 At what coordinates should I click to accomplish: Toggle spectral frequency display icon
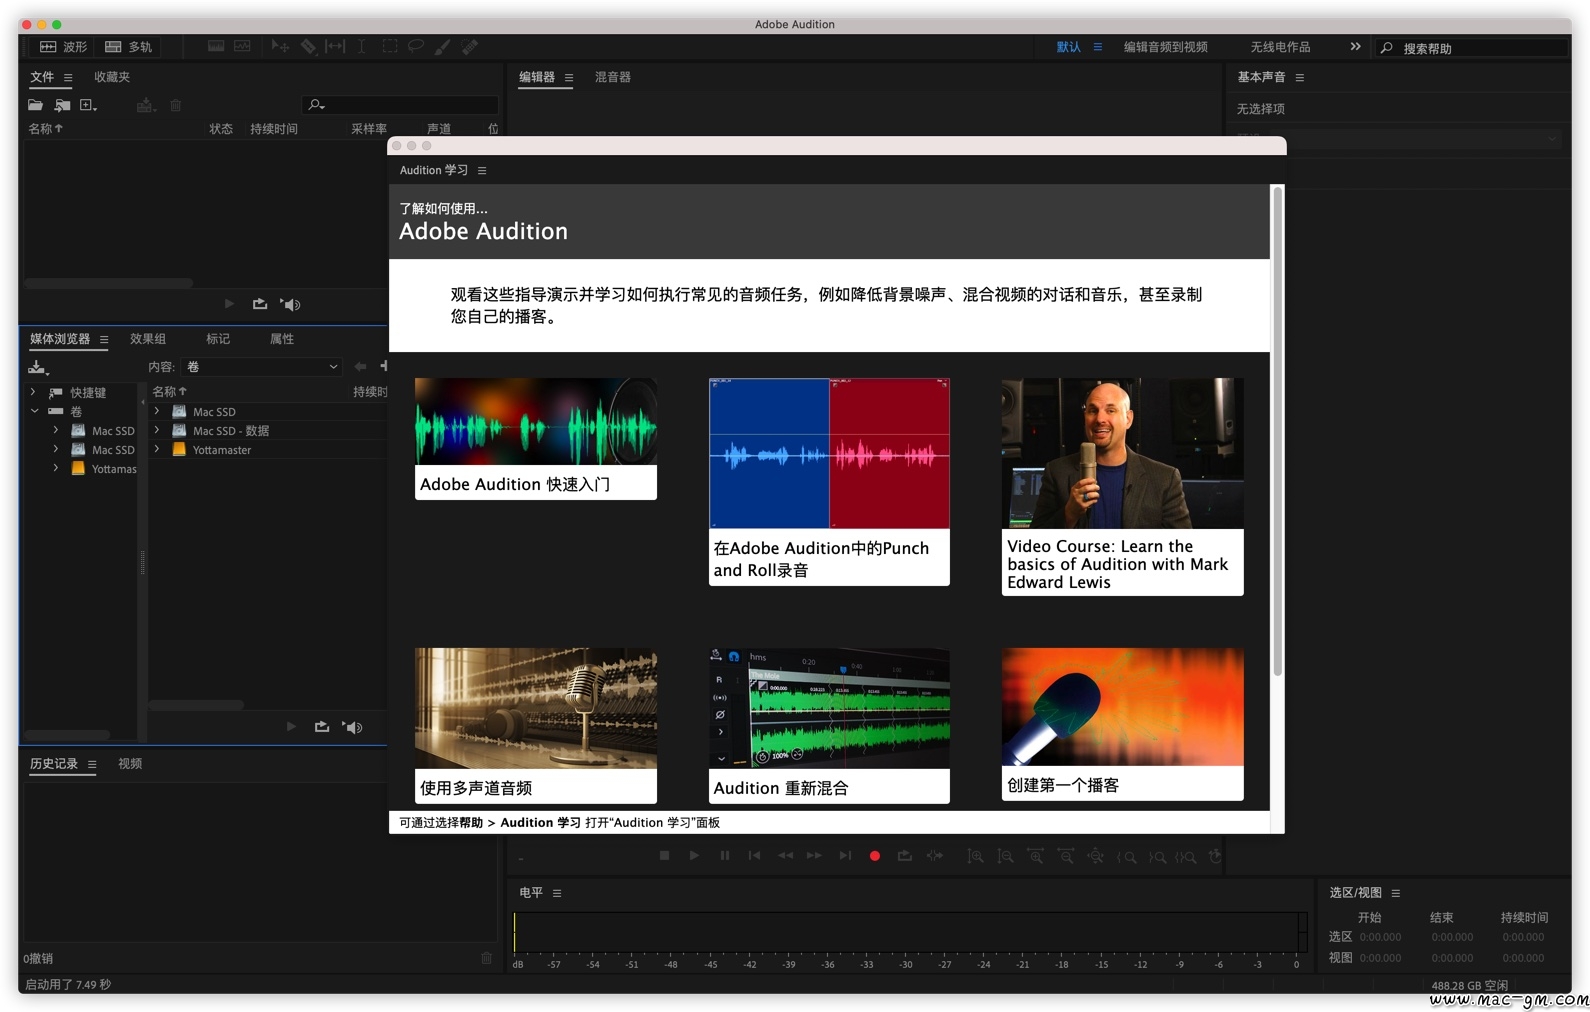(216, 47)
